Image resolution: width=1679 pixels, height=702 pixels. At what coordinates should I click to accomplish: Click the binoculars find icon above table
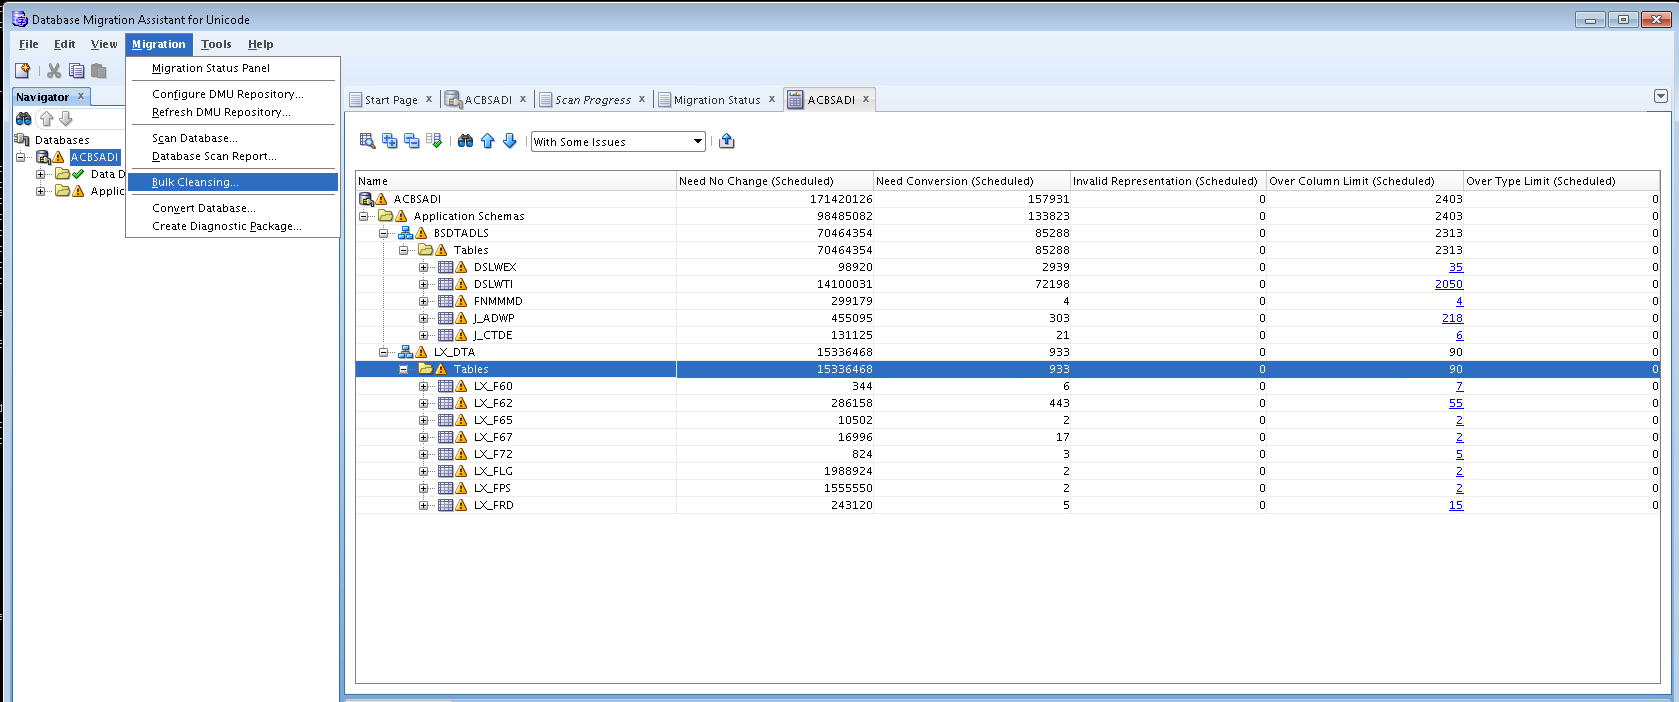pyautogui.click(x=466, y=141)
